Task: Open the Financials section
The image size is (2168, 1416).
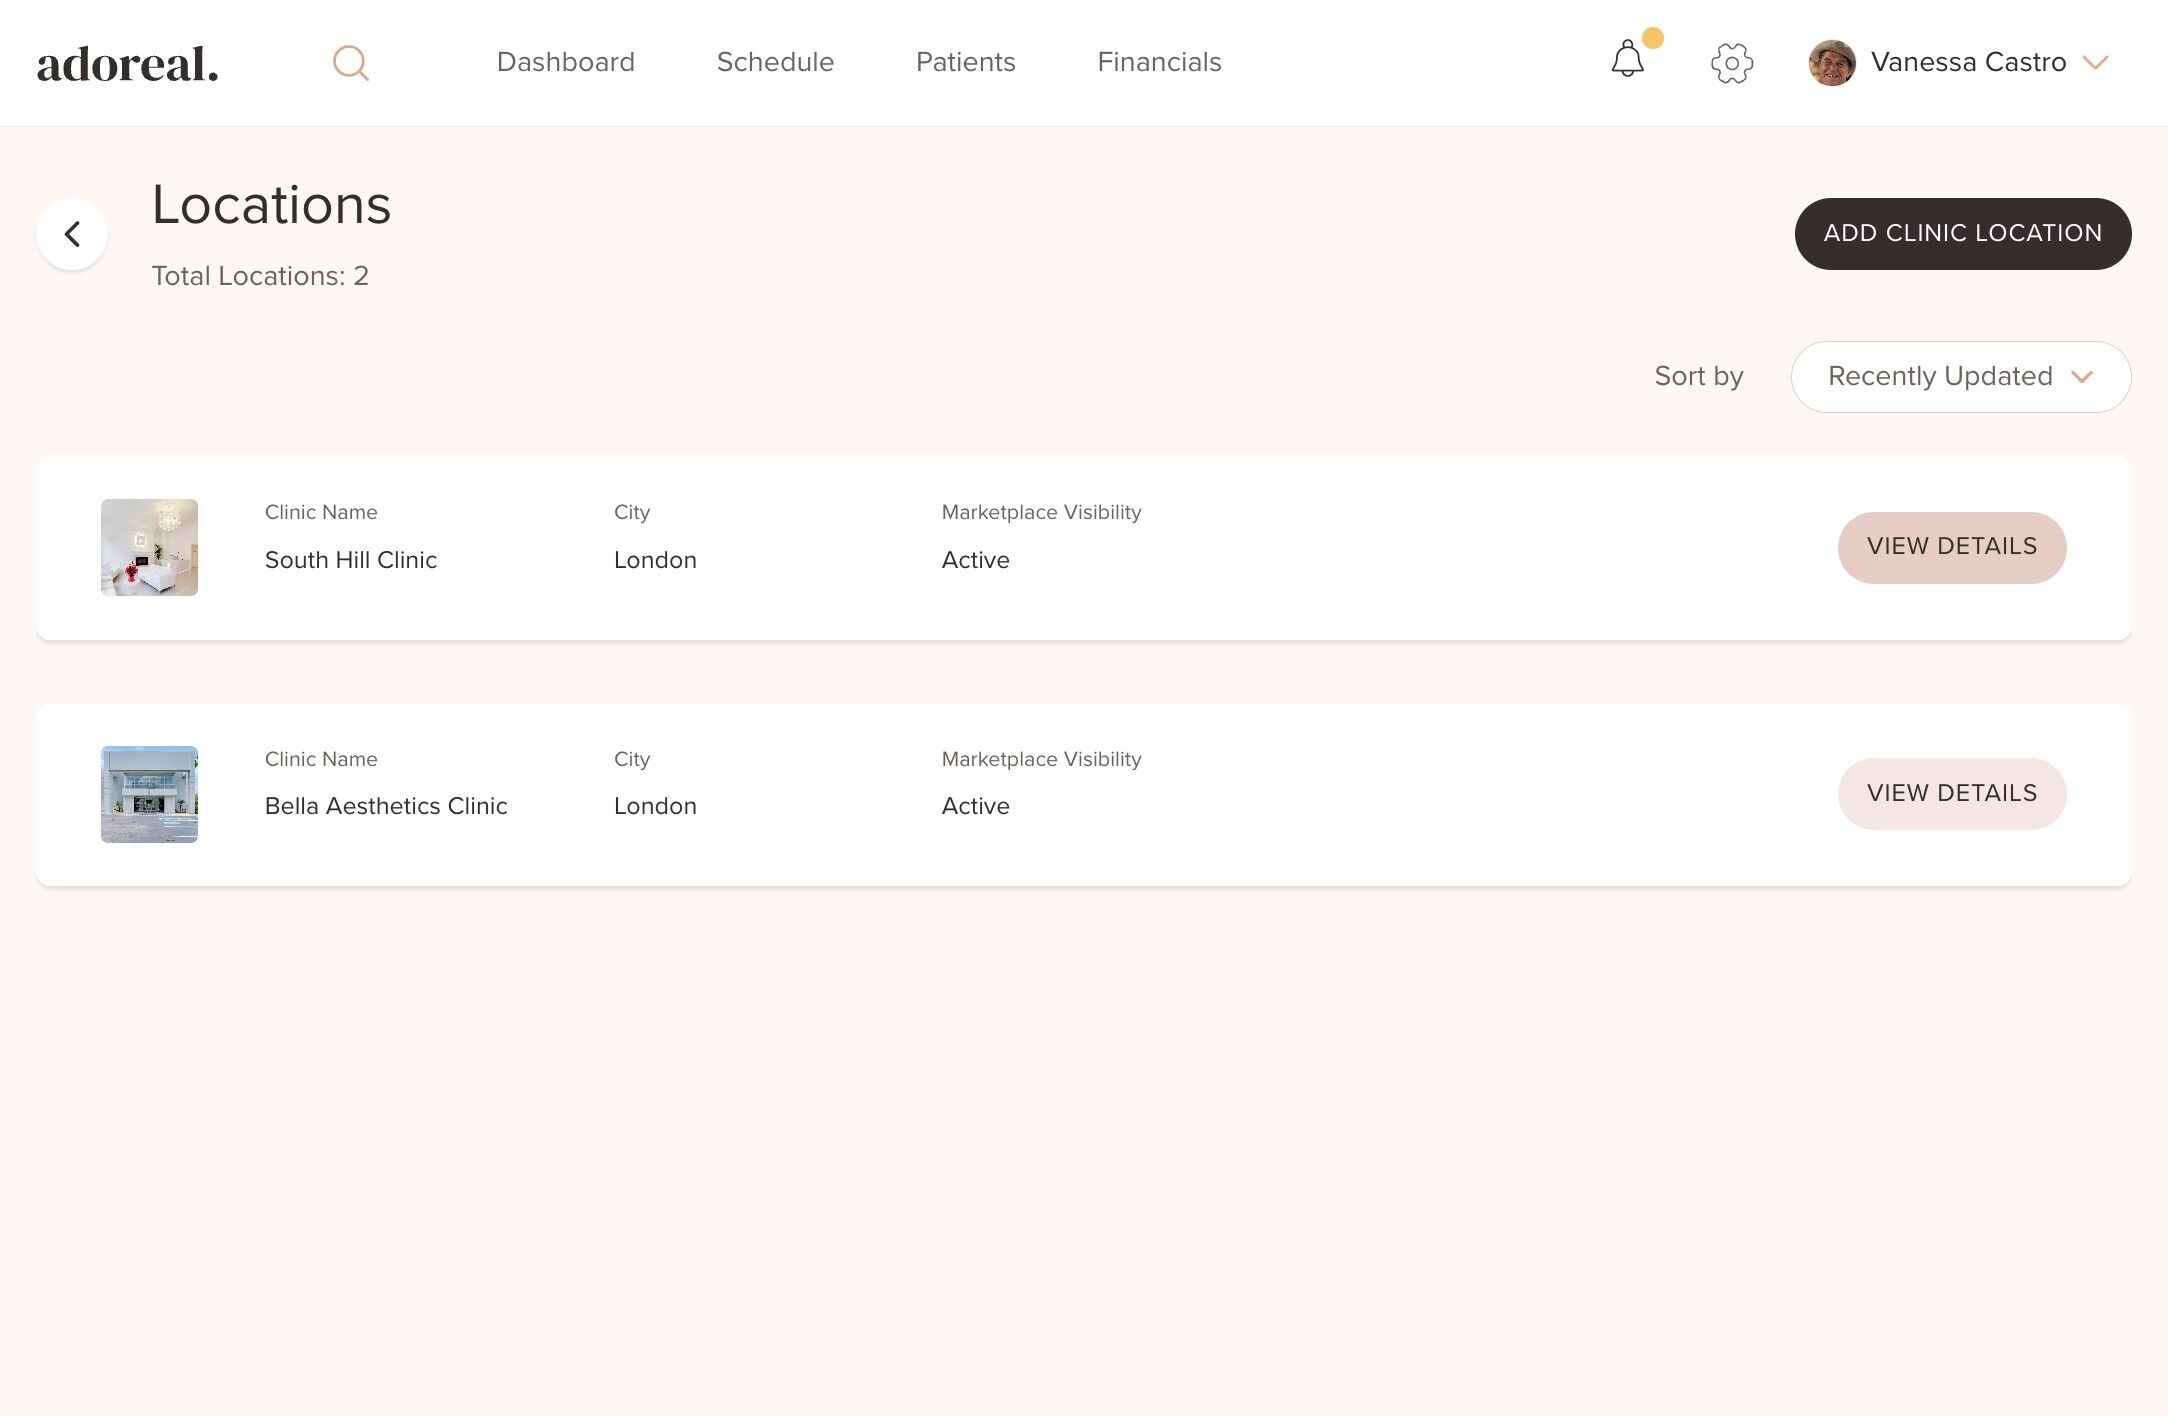Action: tap(1159, 62)
